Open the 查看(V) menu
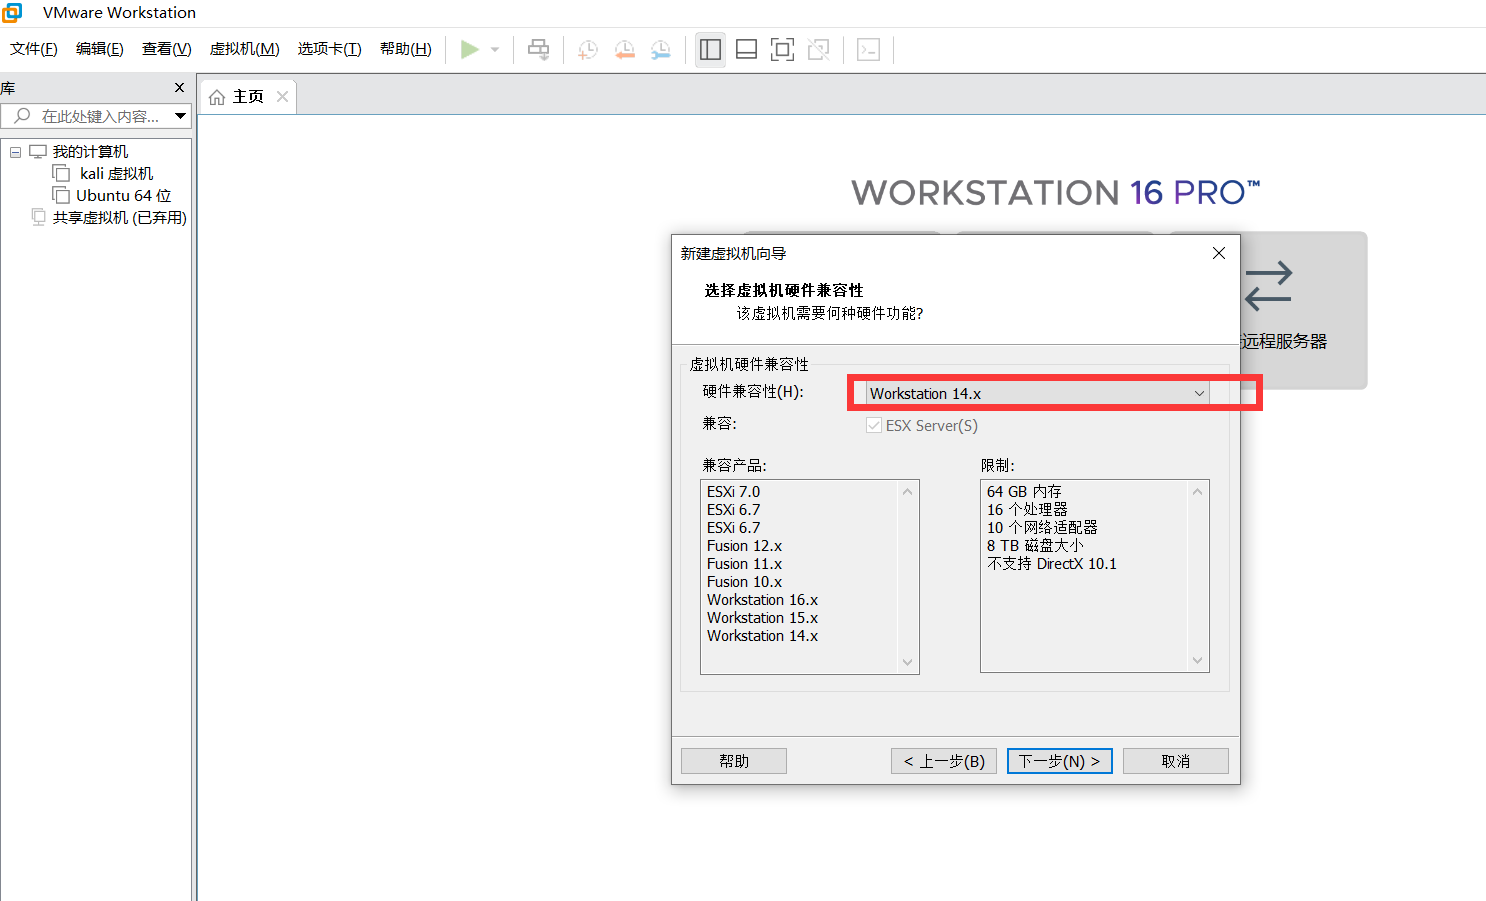The width and height of the screenshot is (1486, 901). [x=167, y=49]
